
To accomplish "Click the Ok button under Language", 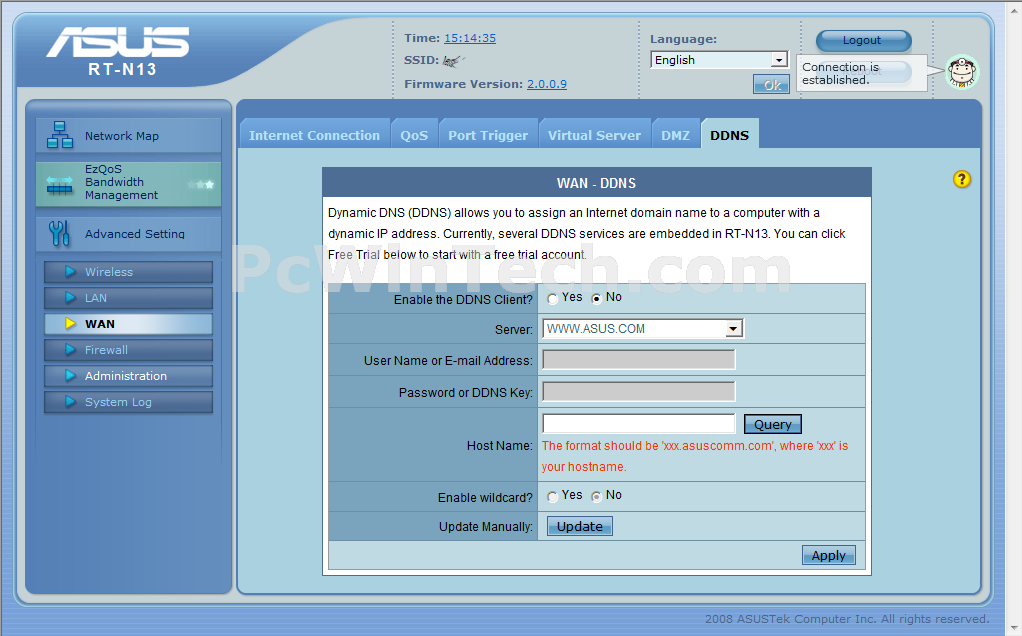I will [x=771, y=85].
